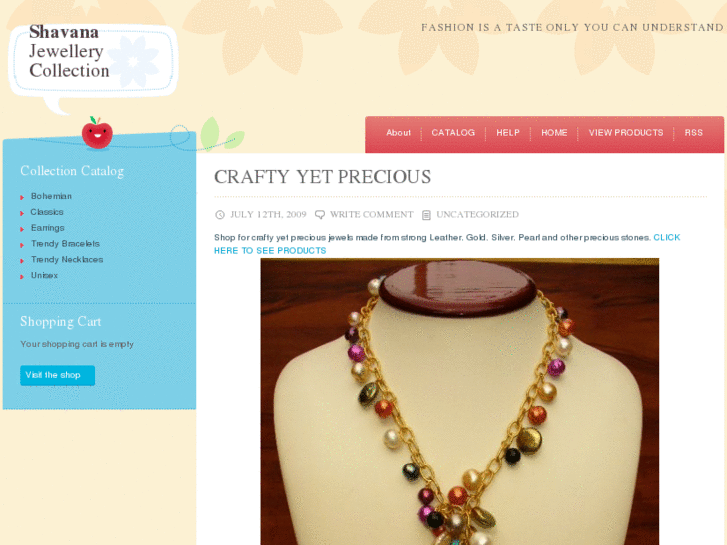Open the CATALOG menu item

(453, 133)
